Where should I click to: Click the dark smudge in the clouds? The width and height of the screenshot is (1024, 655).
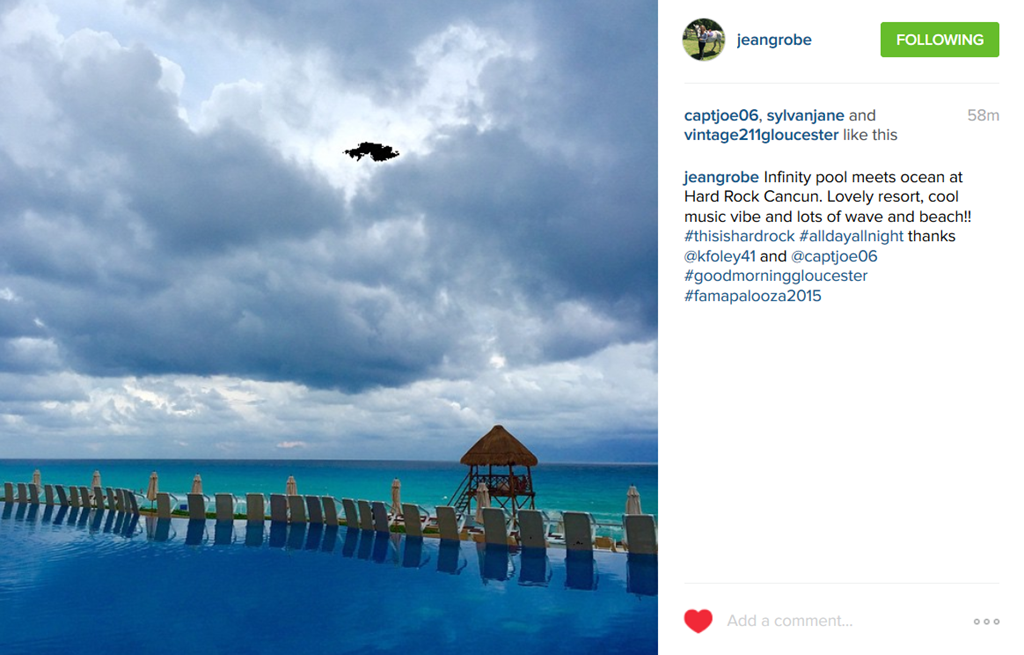click(372, 152)
